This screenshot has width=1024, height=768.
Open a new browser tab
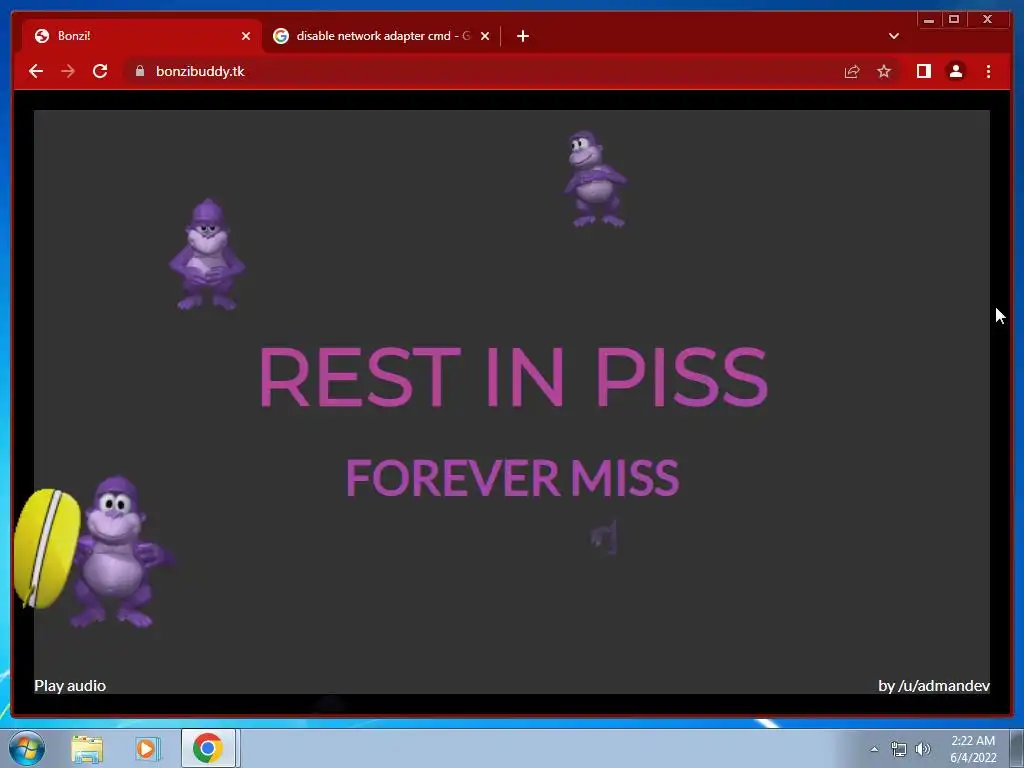[522, 36]
